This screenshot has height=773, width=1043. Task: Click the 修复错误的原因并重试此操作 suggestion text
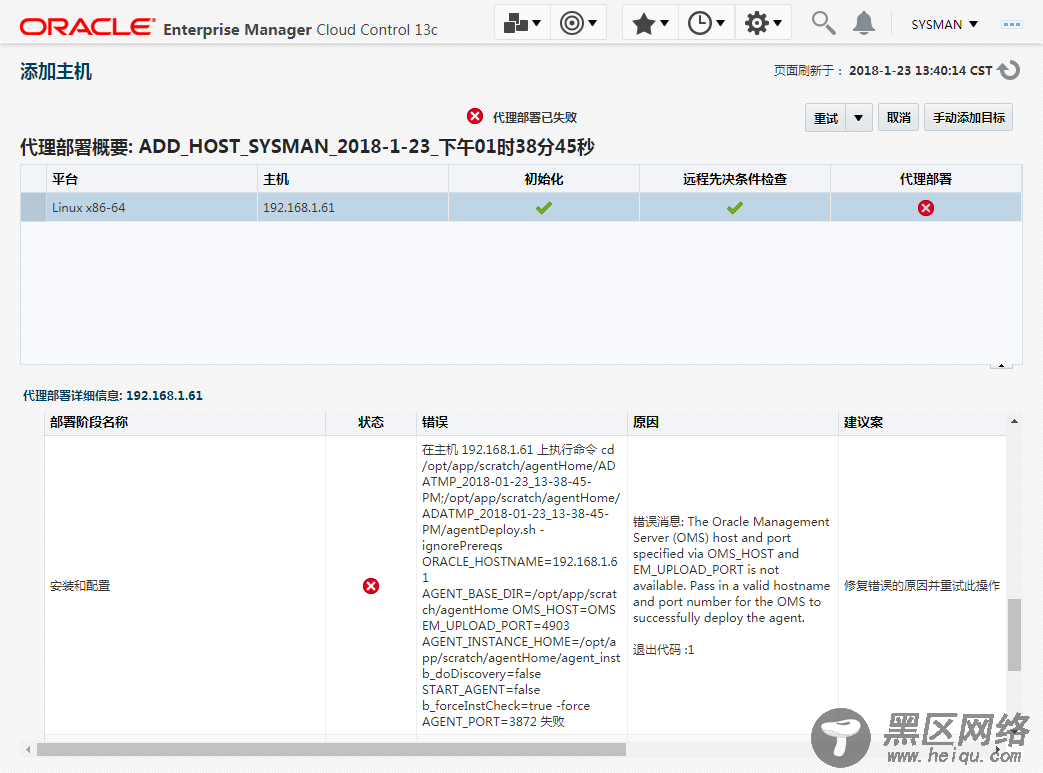pos(922,585)
